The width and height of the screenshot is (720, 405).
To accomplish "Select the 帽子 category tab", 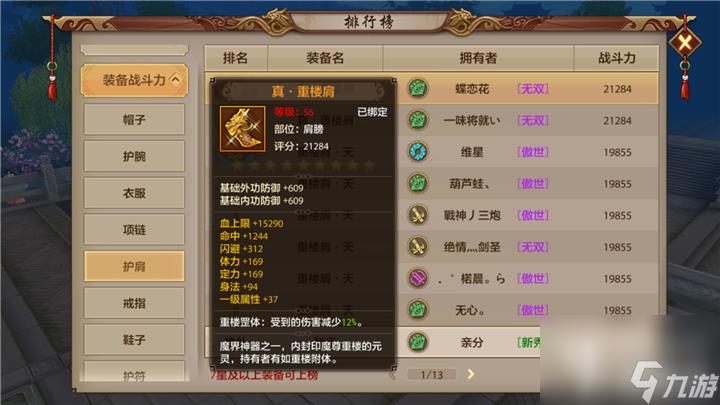I will click(134, 120).
